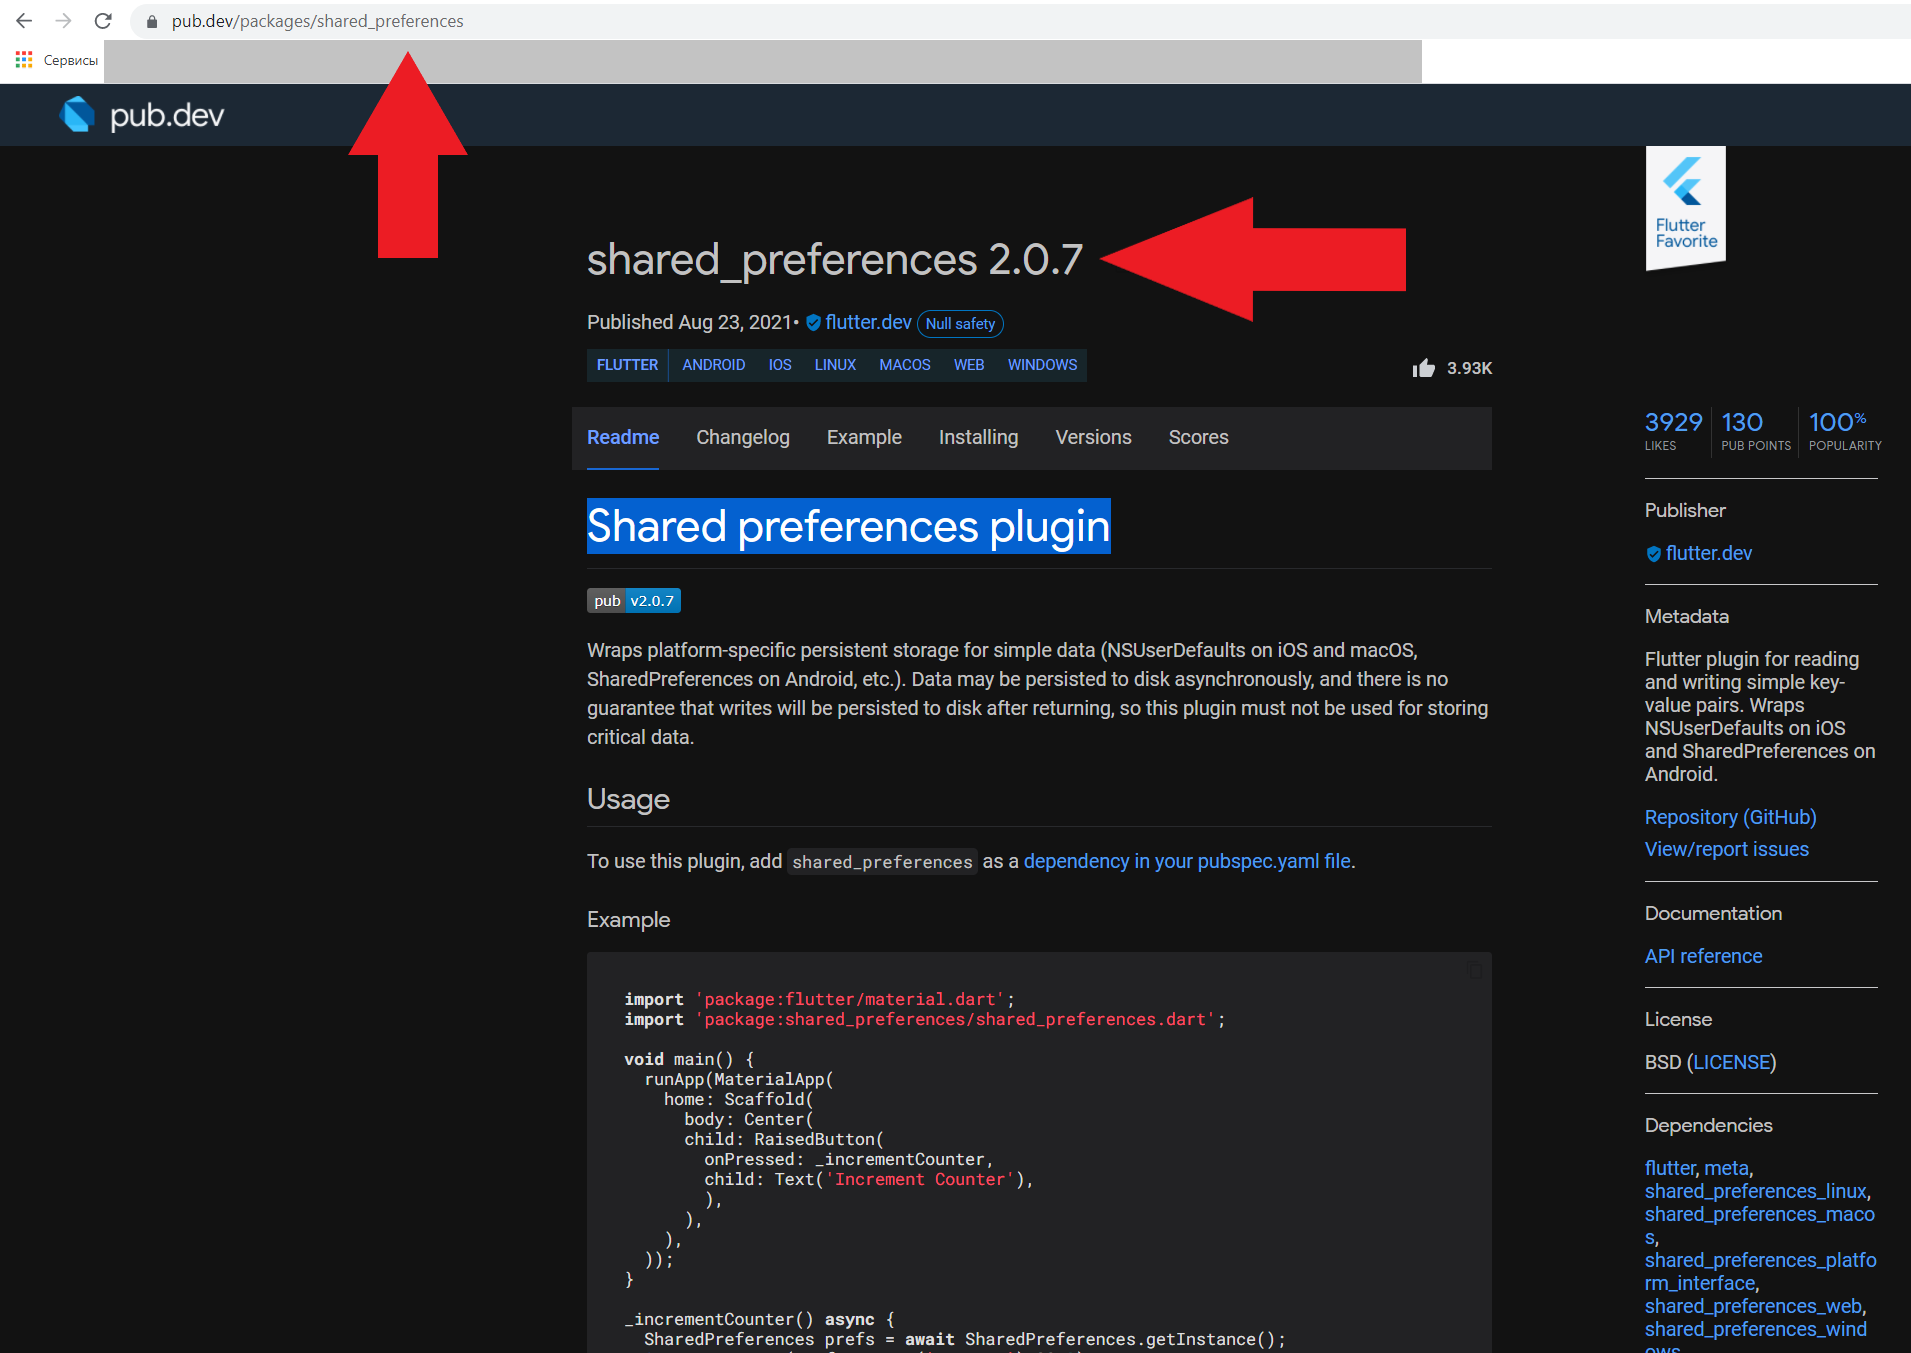Click the flutter dependency link
The width and height of the screenshot is (1911, 1353).
click(1670, 1168)
